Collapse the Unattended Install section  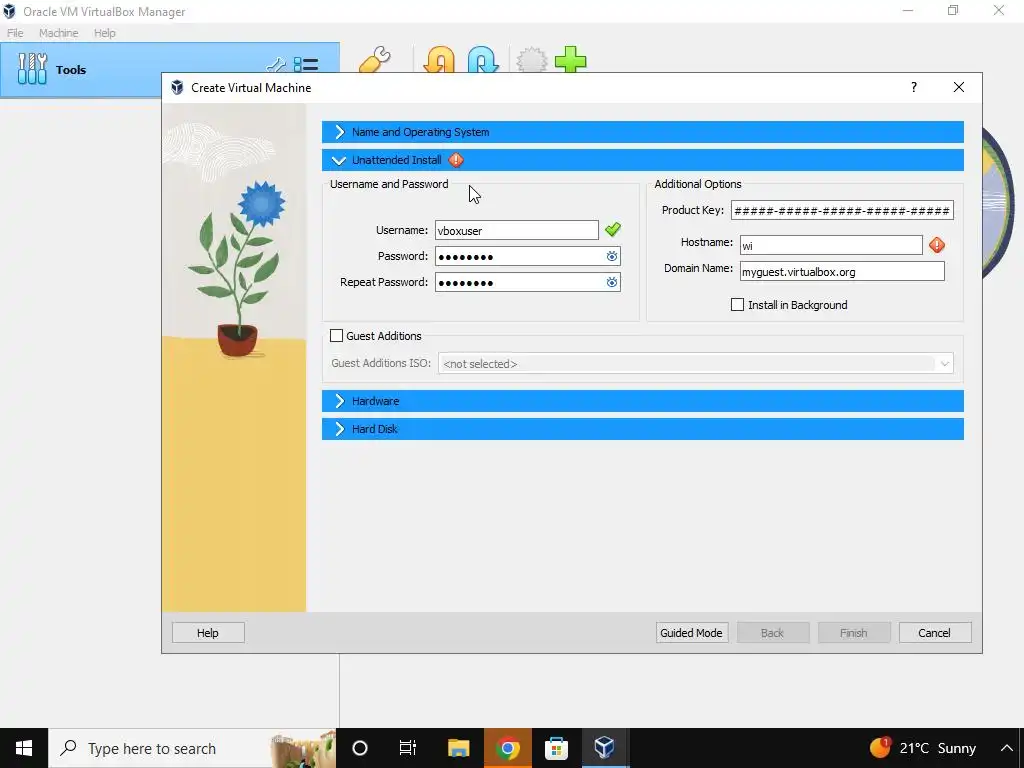(x=643, y=160)
